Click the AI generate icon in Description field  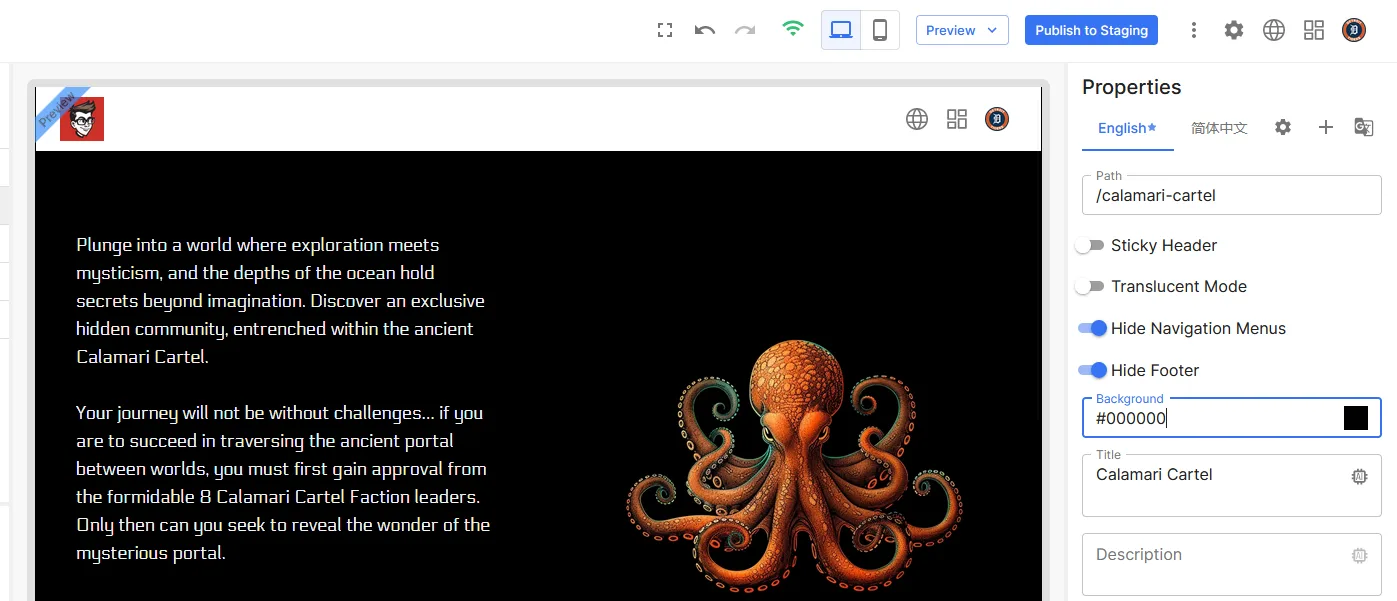(x=1359, y=556)
